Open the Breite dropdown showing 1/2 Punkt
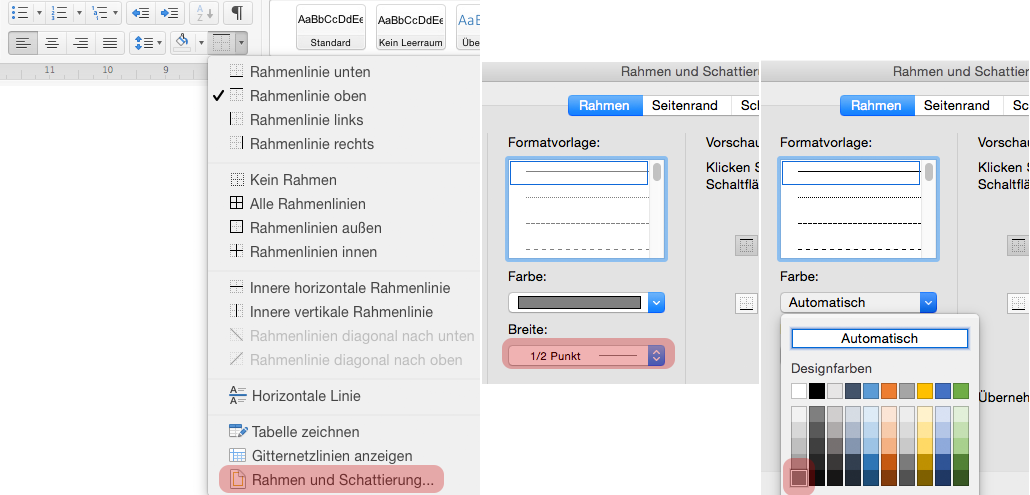Image resolution: width=1030 pixels, height=495 pixels. (586, 355)
